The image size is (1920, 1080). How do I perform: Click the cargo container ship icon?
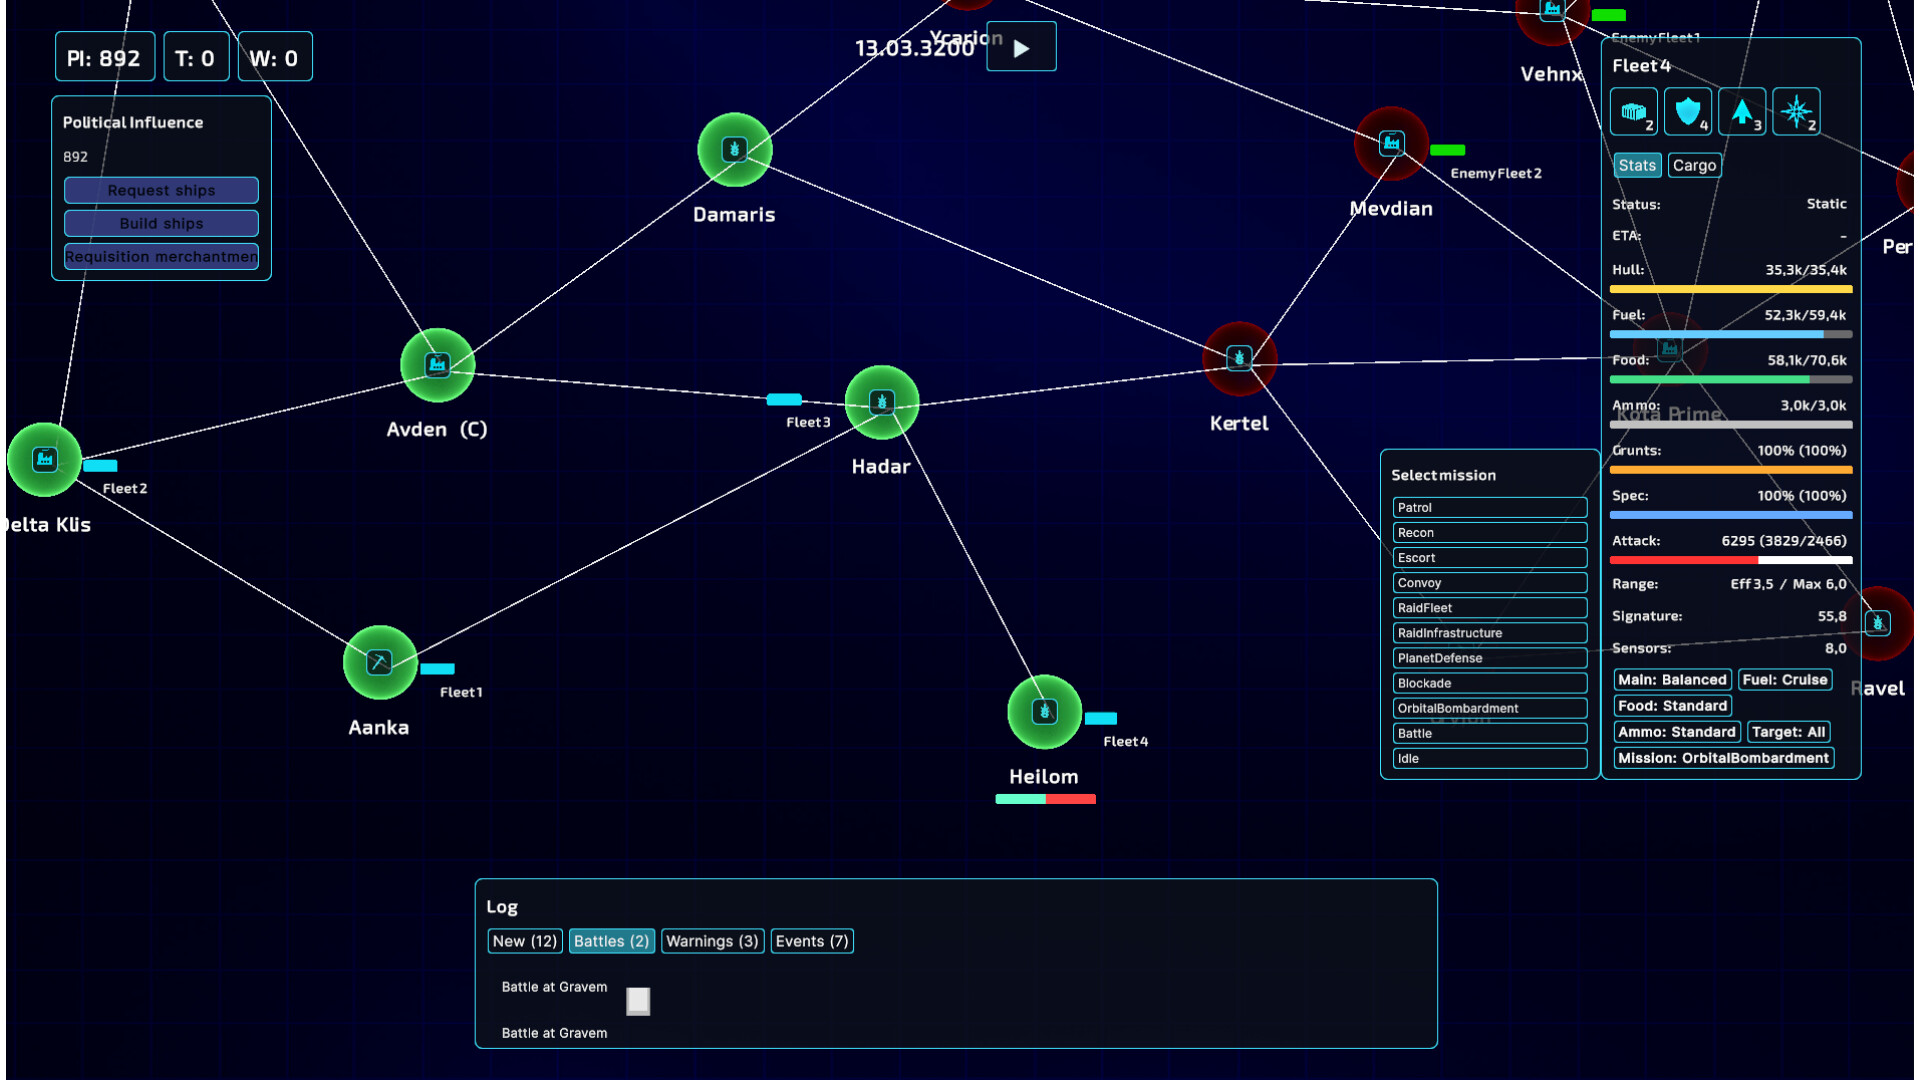(x=1633, y=112)
